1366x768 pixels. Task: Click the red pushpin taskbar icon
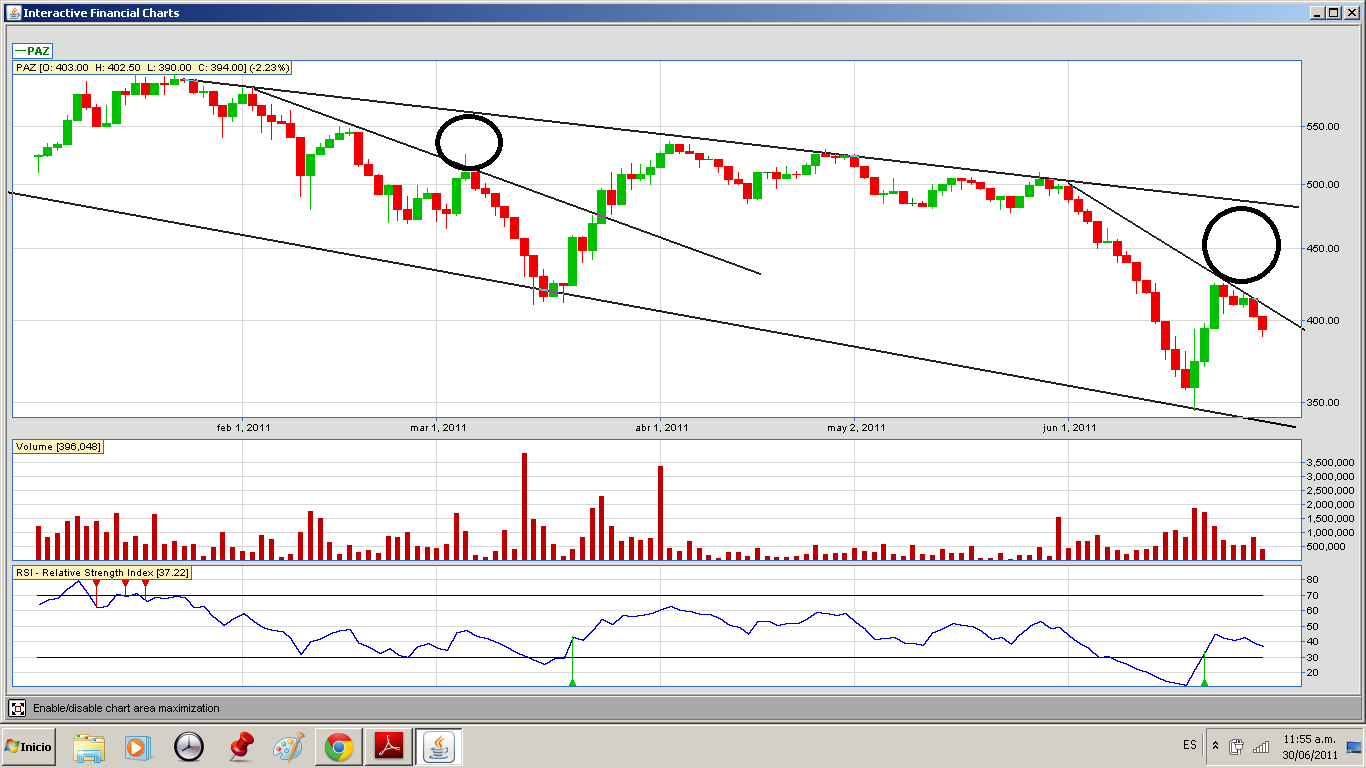tap(239, 747)
